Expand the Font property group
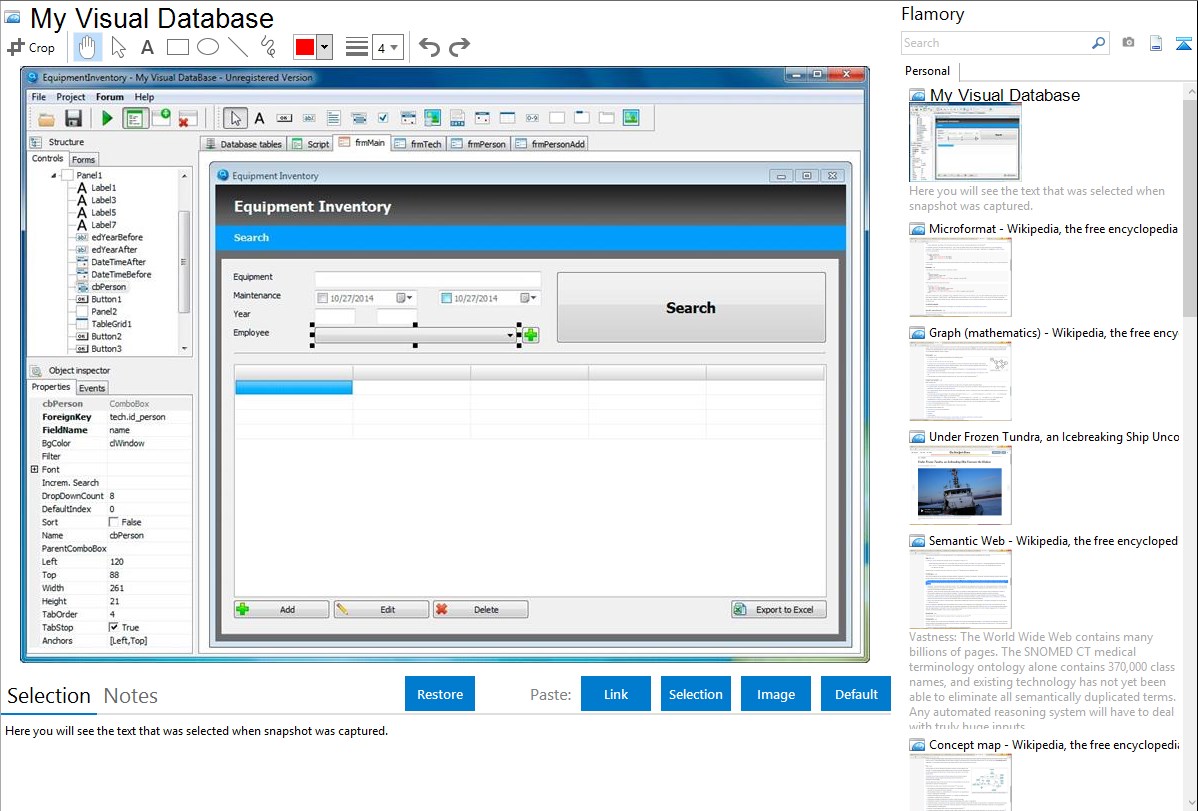This screenshot has width=1198, height=811. coord(34,469)
